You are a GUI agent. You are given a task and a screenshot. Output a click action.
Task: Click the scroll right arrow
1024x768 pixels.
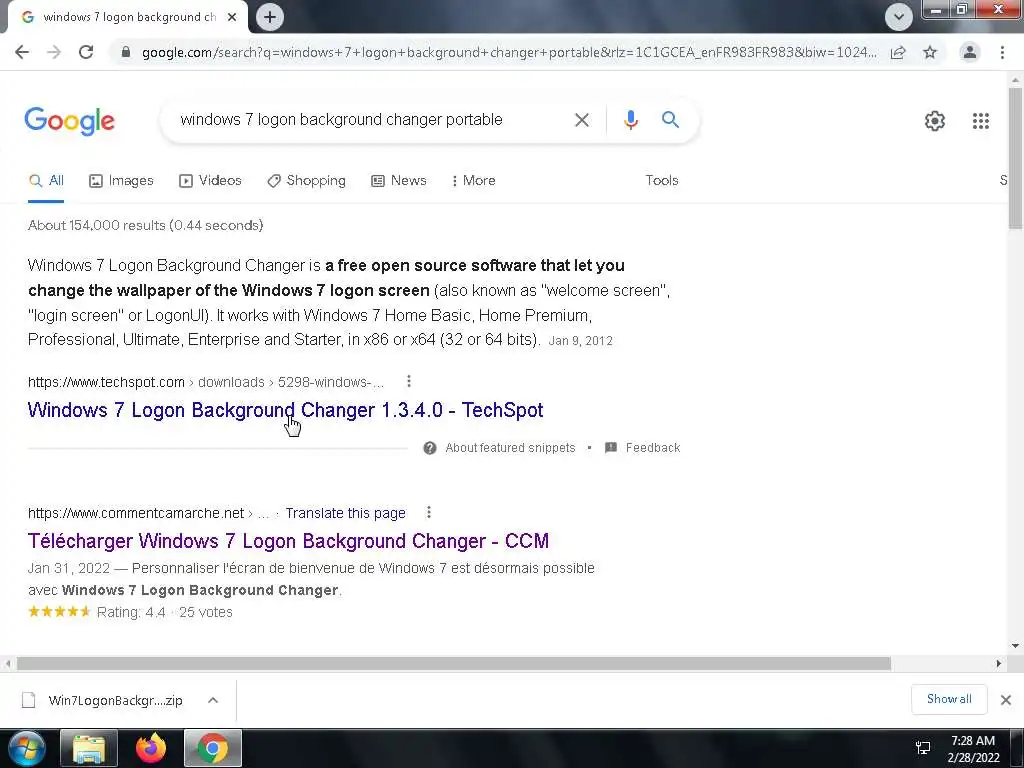point(999,664)
